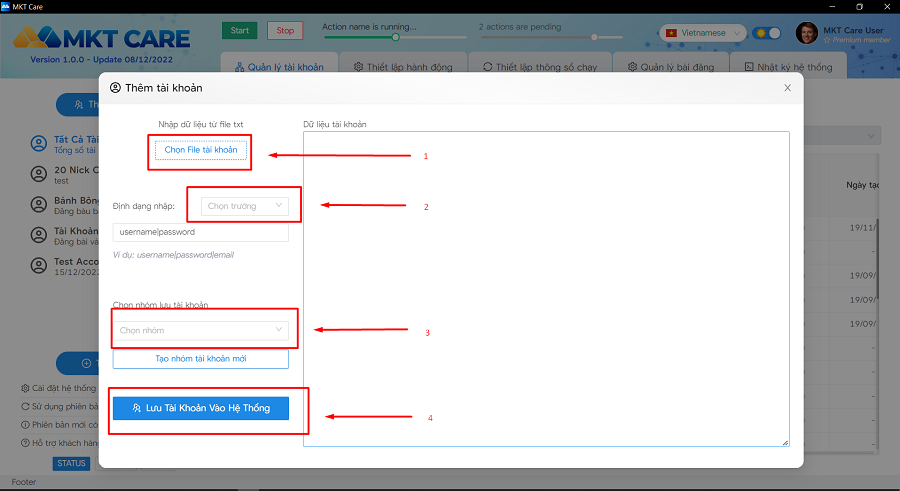Expand the Chọn nhóm dropdown
The height and width of the screenshot is (491, 900).
coord(200,330)
